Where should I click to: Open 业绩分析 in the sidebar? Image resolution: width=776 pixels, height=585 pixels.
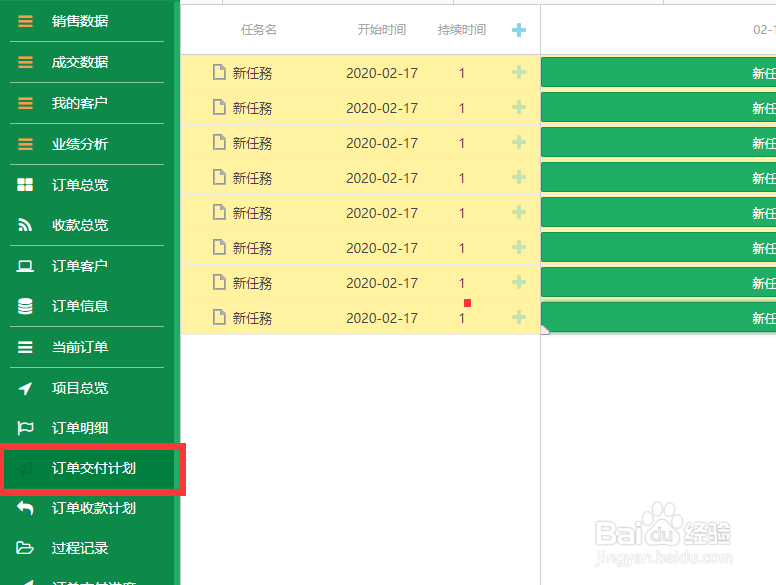click(x=80, y=144)
